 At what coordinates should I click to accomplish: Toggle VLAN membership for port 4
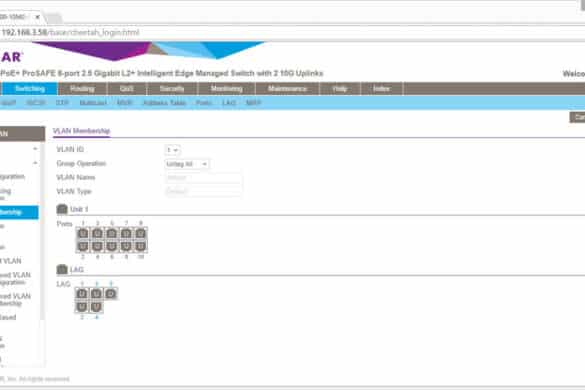(x=97, y=246)
